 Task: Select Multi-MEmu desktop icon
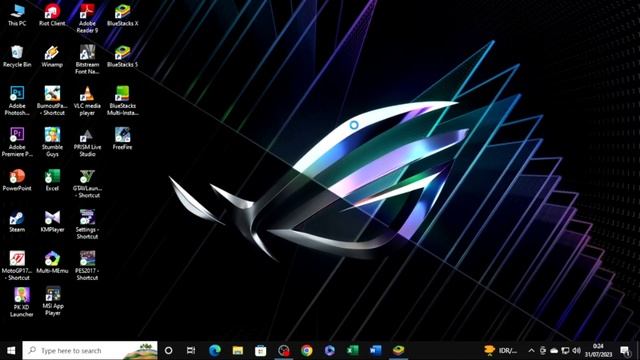coord(52,262)
